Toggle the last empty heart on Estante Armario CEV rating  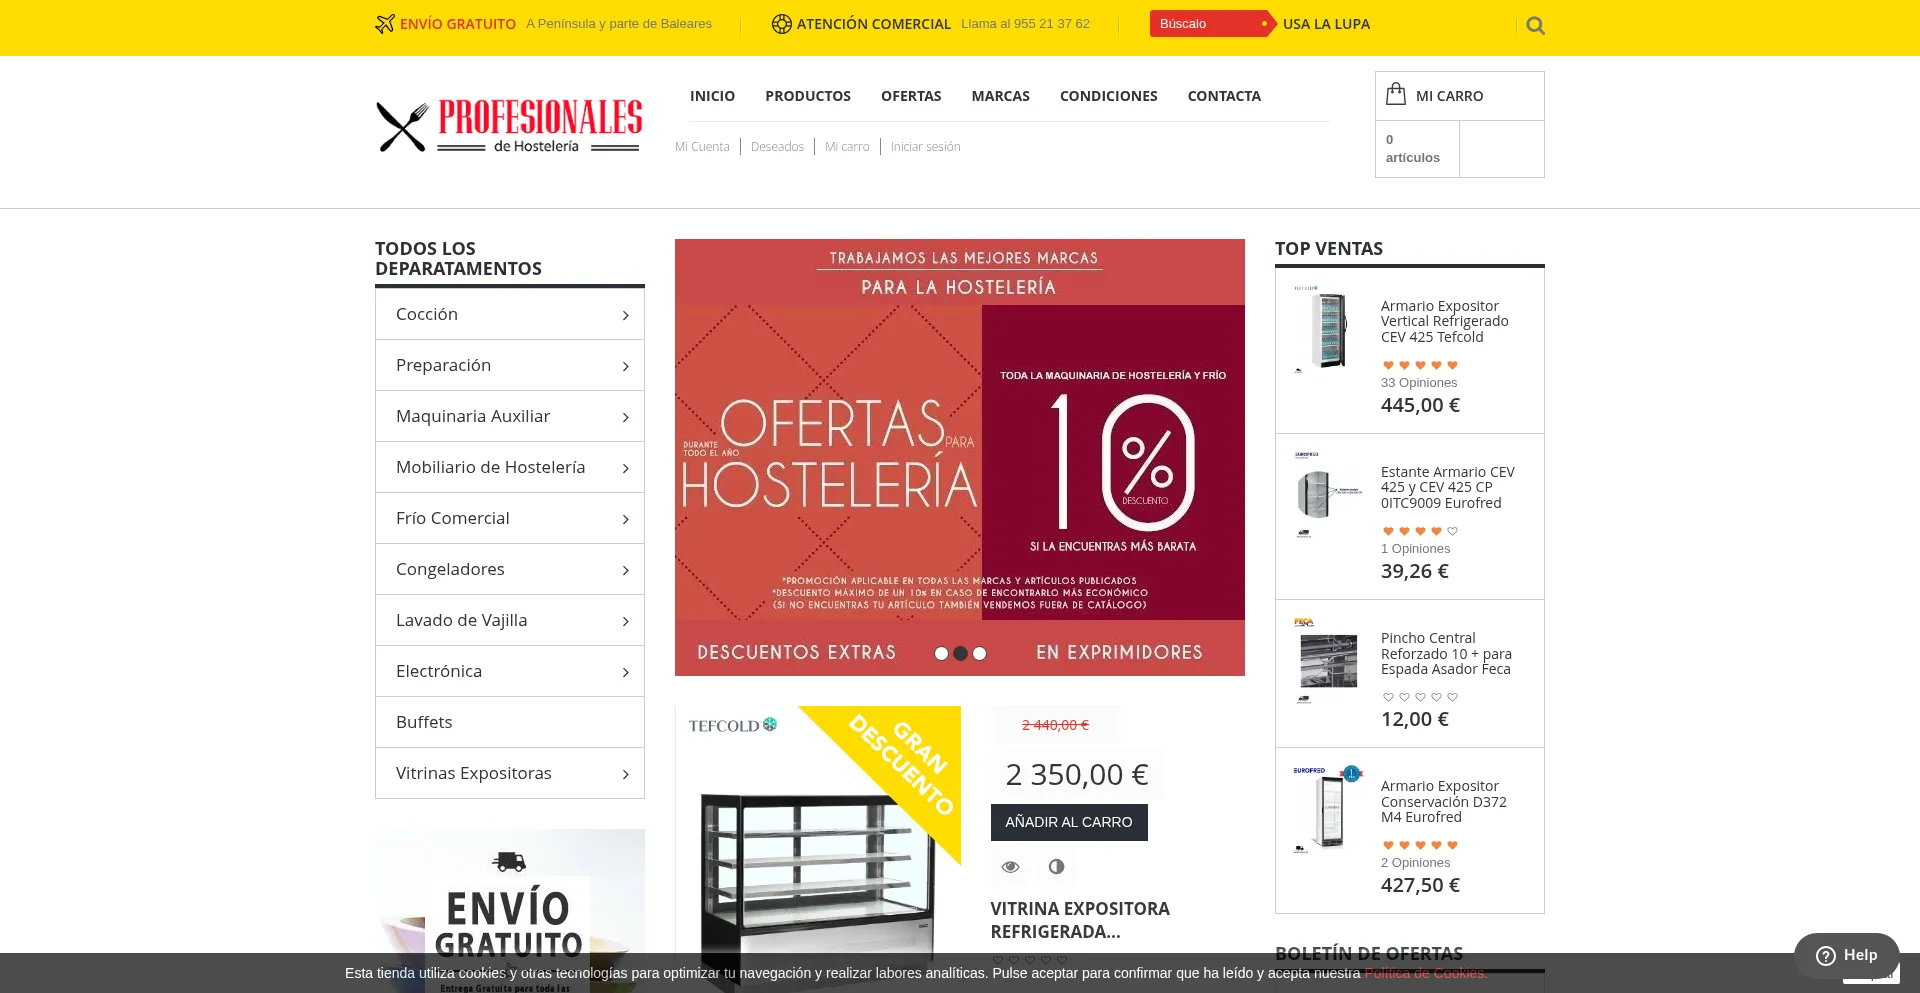[1451, 530]
